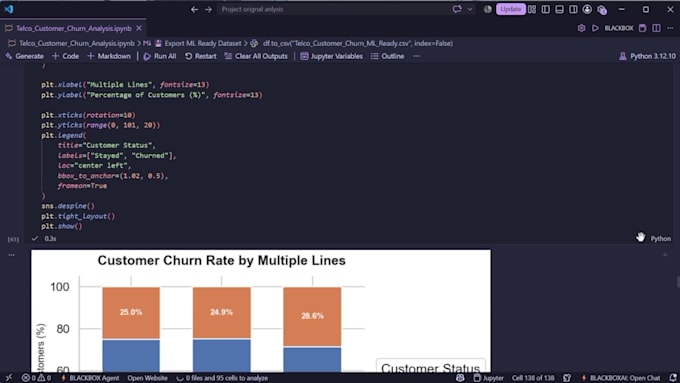The width and height of the screenshot is (680, 383).
Task: Click the BLACKBOX label in editor toolbar
Action: pos(619,28)
